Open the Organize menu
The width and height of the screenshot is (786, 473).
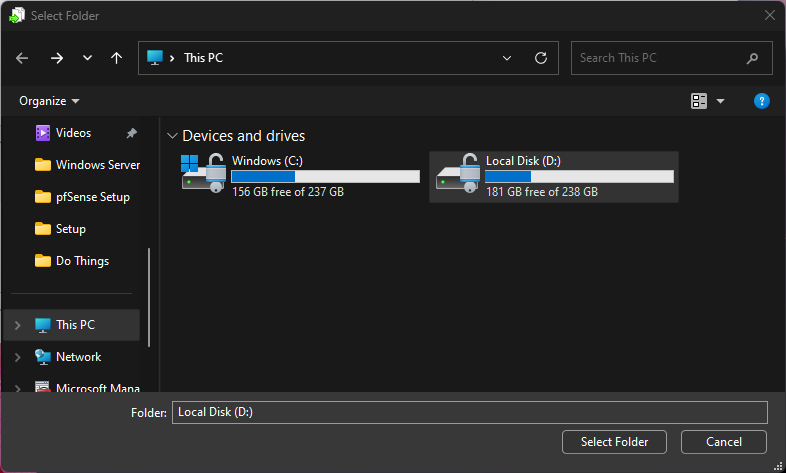pyautogui.click(x=49, y=101)
